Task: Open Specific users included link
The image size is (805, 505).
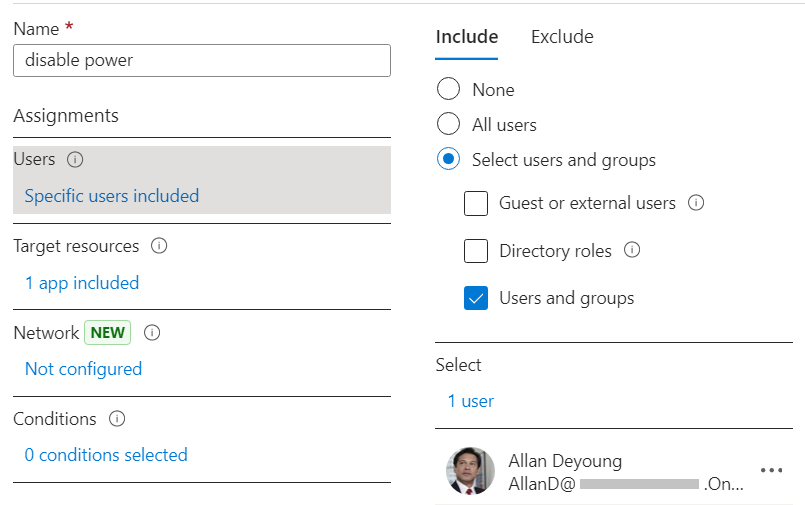Action: coord(112,196)
